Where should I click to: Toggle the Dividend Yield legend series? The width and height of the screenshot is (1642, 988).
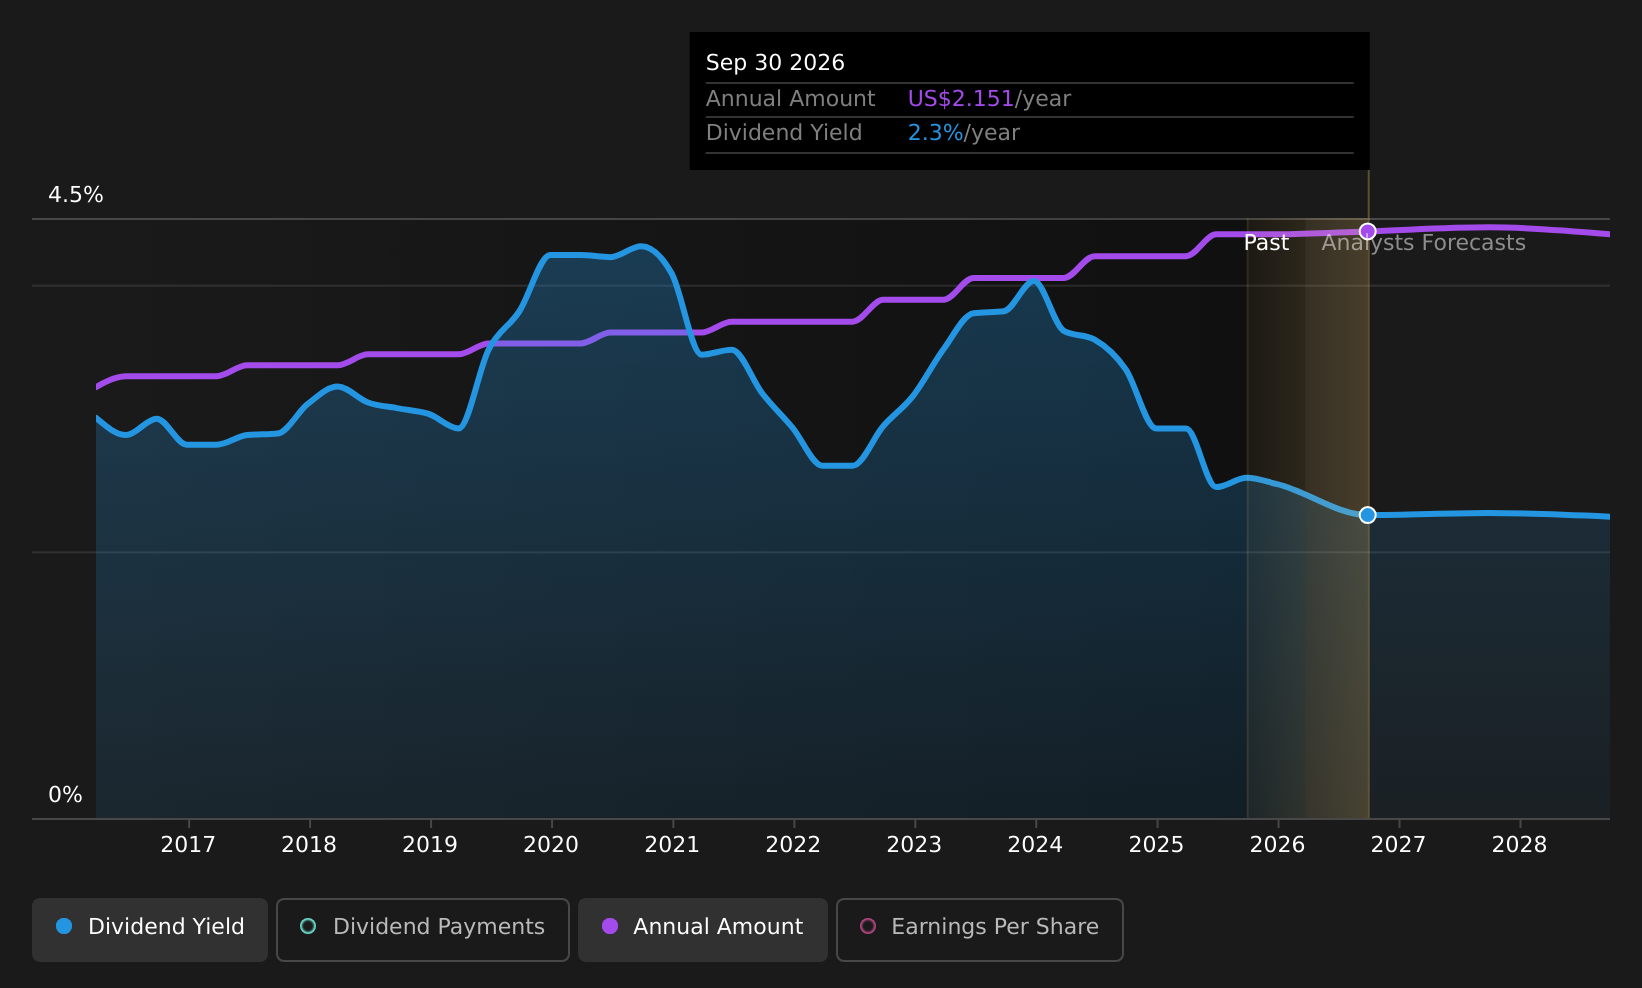point(150,929)
